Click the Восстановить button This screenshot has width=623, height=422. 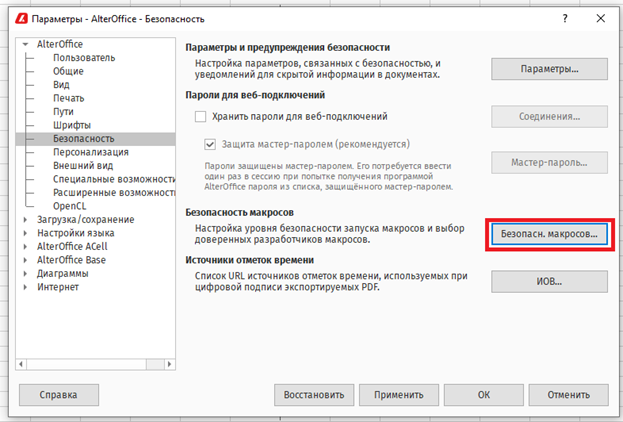[314, 395]
